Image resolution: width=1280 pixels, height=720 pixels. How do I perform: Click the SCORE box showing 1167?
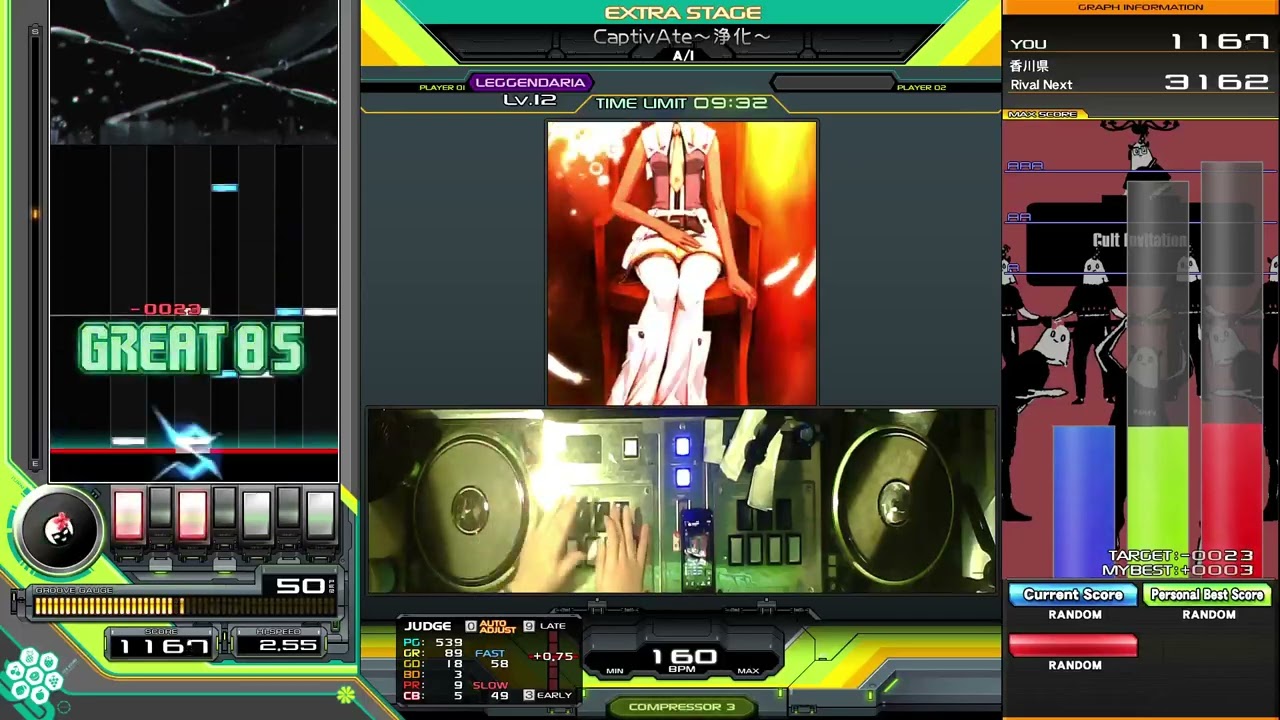coord(163,646)
